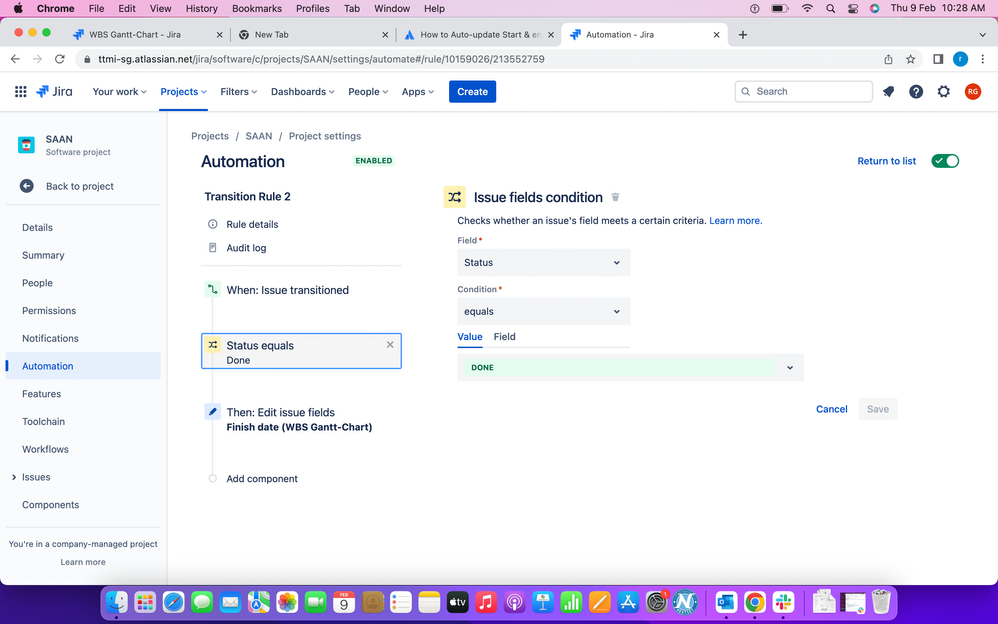The width and height of the screenshot is (998, 624).
Task: Open the Field dropdown showing Status
Action: (x=544, y=262)
